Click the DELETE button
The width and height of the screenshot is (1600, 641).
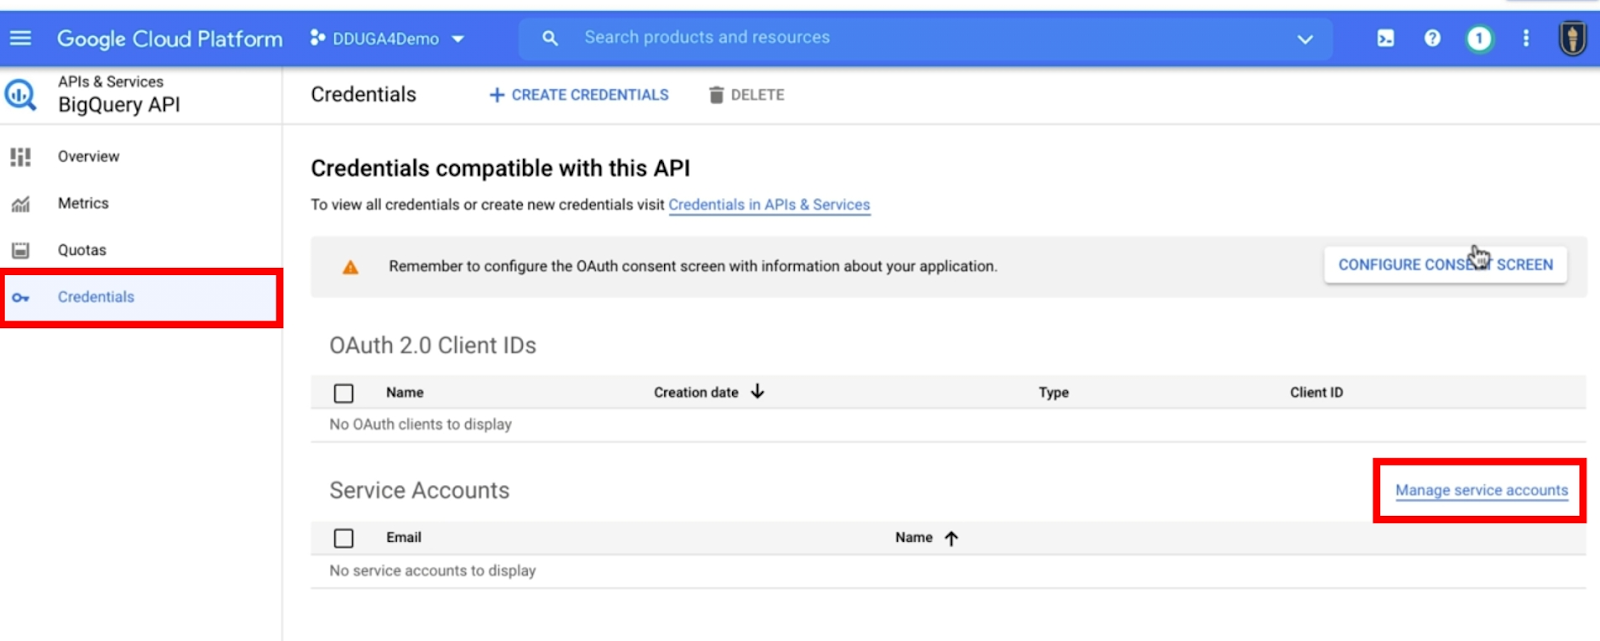[x=746, y=95]
